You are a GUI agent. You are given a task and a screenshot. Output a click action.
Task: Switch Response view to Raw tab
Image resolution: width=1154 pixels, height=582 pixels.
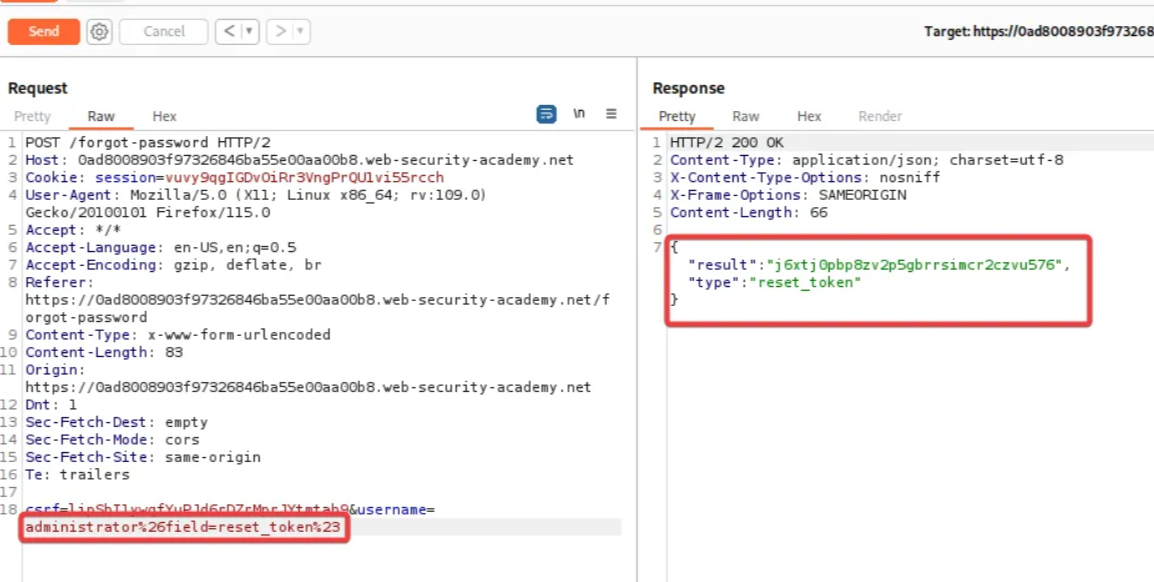tap(745, 117)
